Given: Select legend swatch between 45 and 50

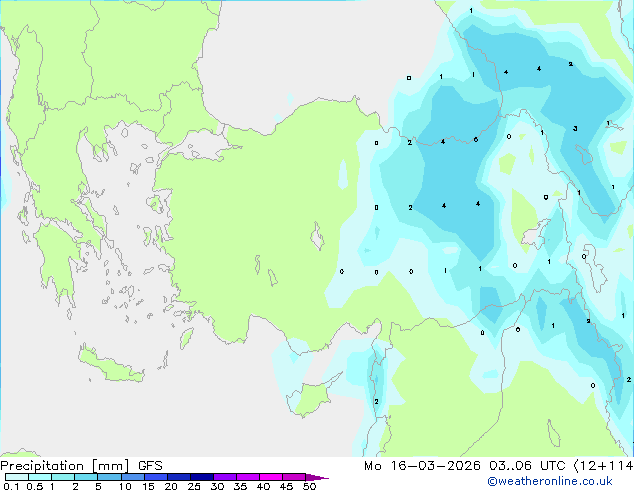Looking at the screenshot, I should 294,477.
